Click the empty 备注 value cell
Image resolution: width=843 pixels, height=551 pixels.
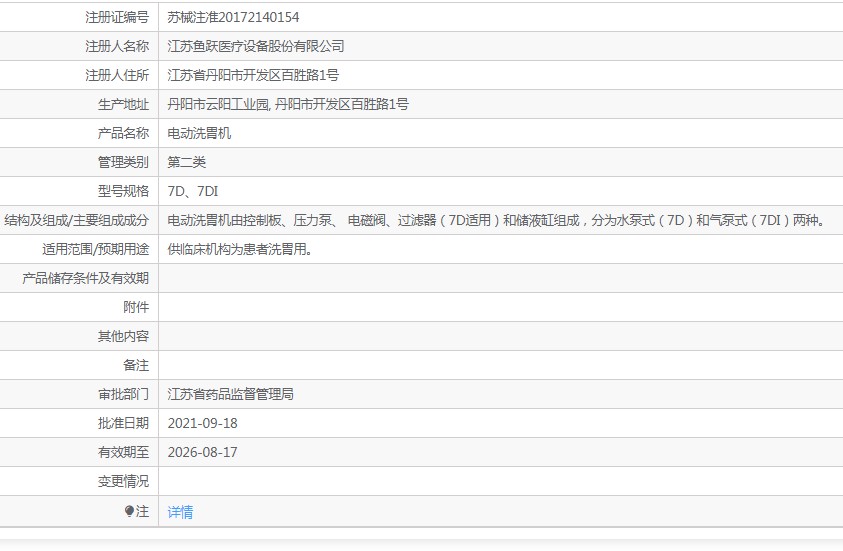coord(500,365)
